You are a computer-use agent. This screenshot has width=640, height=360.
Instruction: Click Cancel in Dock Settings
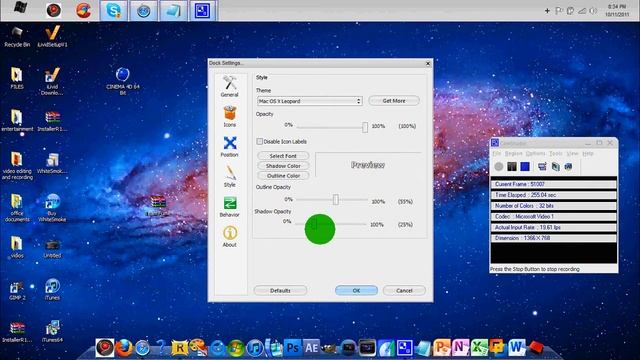click(404, 291)
